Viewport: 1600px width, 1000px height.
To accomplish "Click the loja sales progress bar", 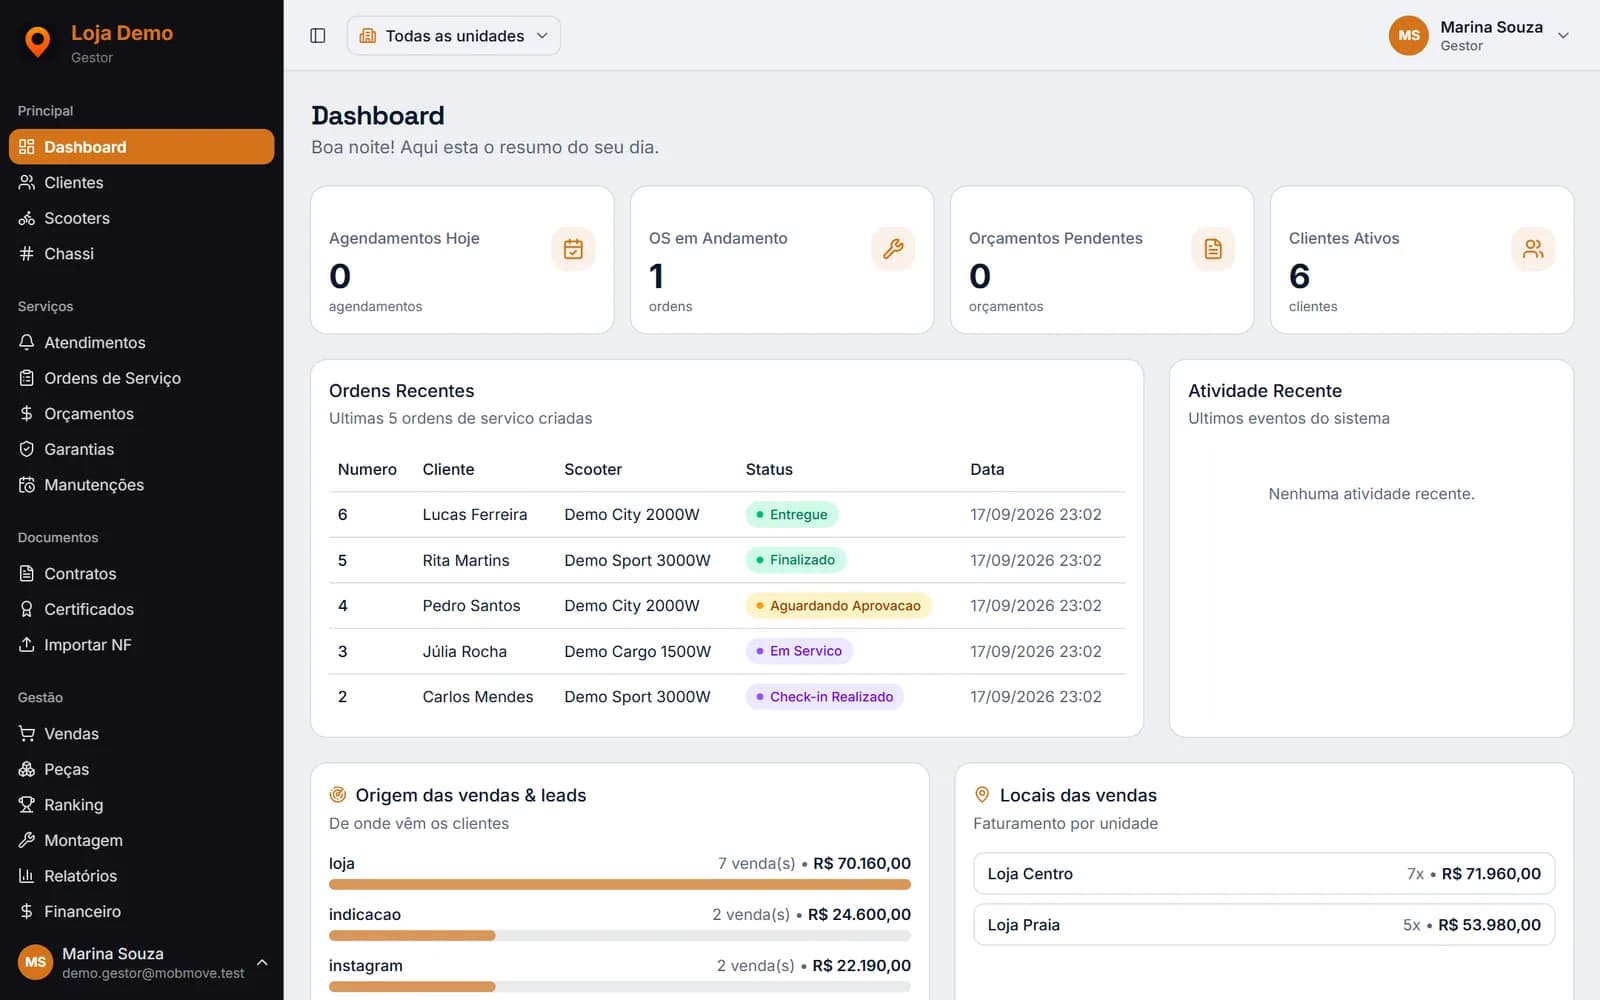I will 620,884.
